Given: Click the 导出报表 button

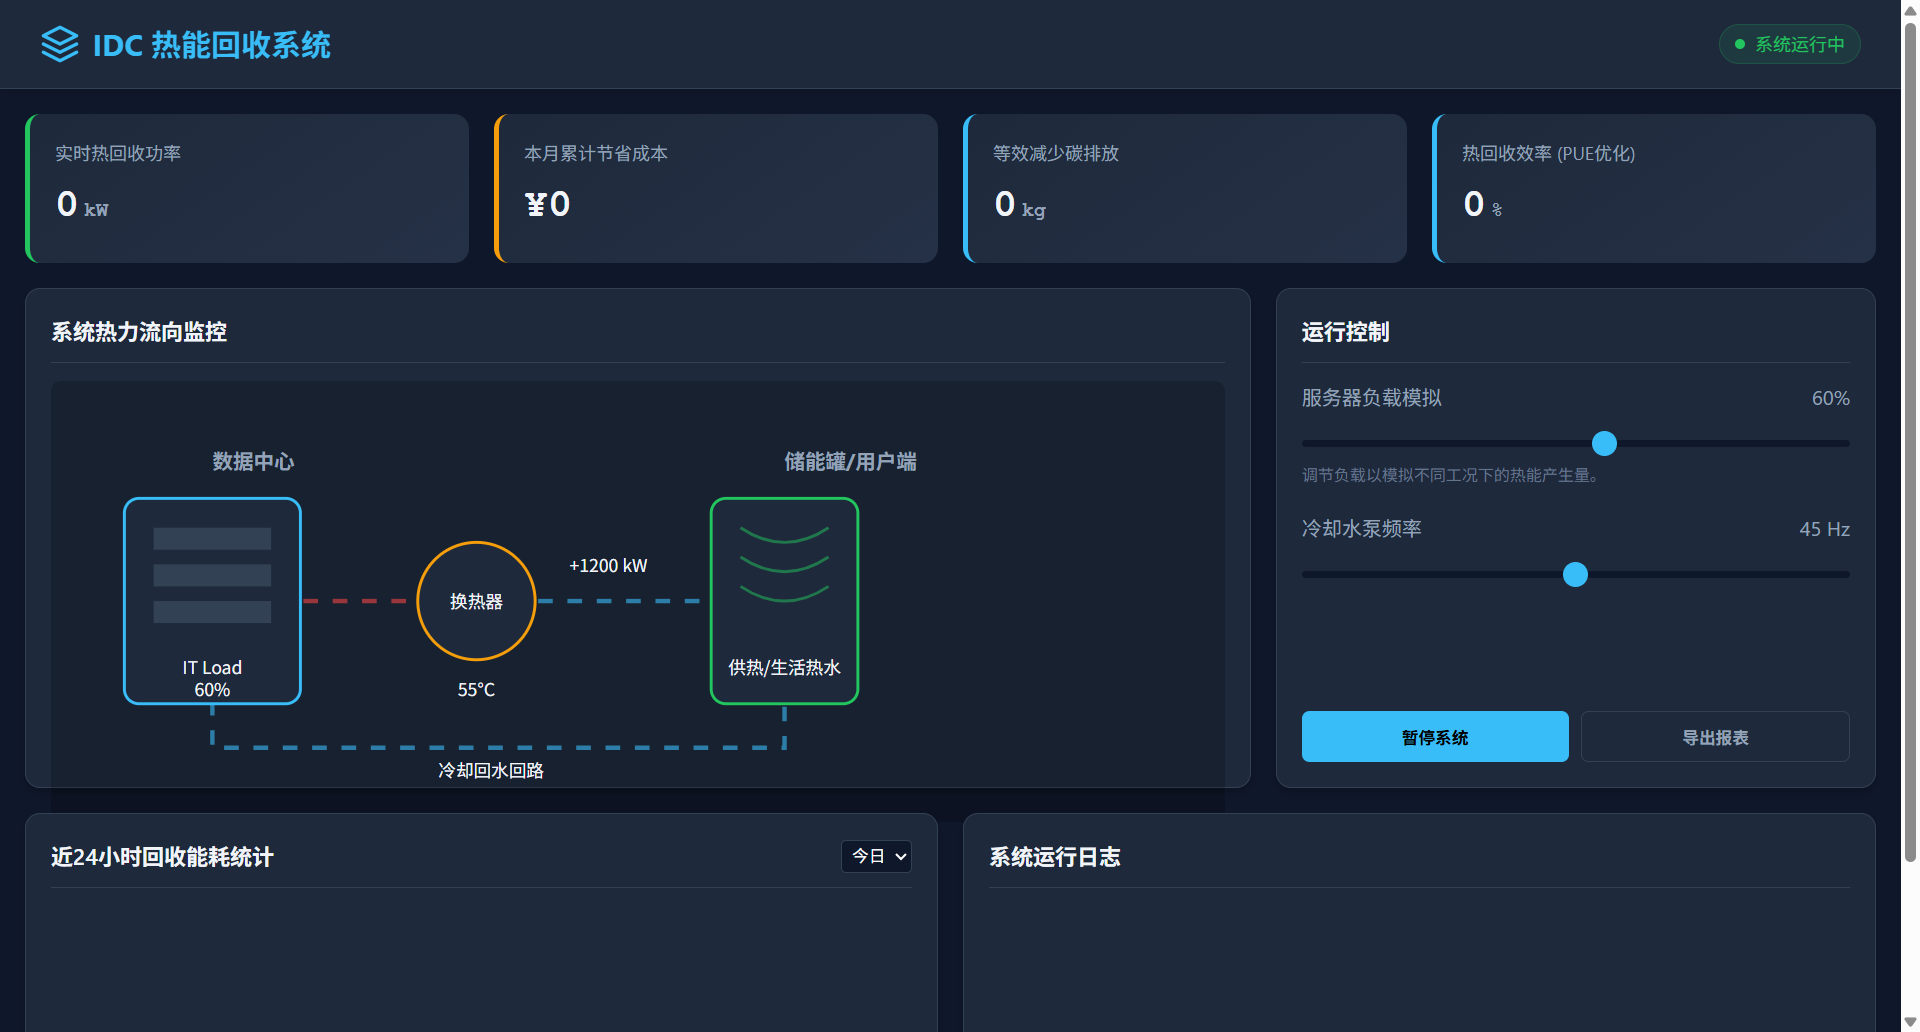Looking at the screenshot, I should click(1714, 737).
